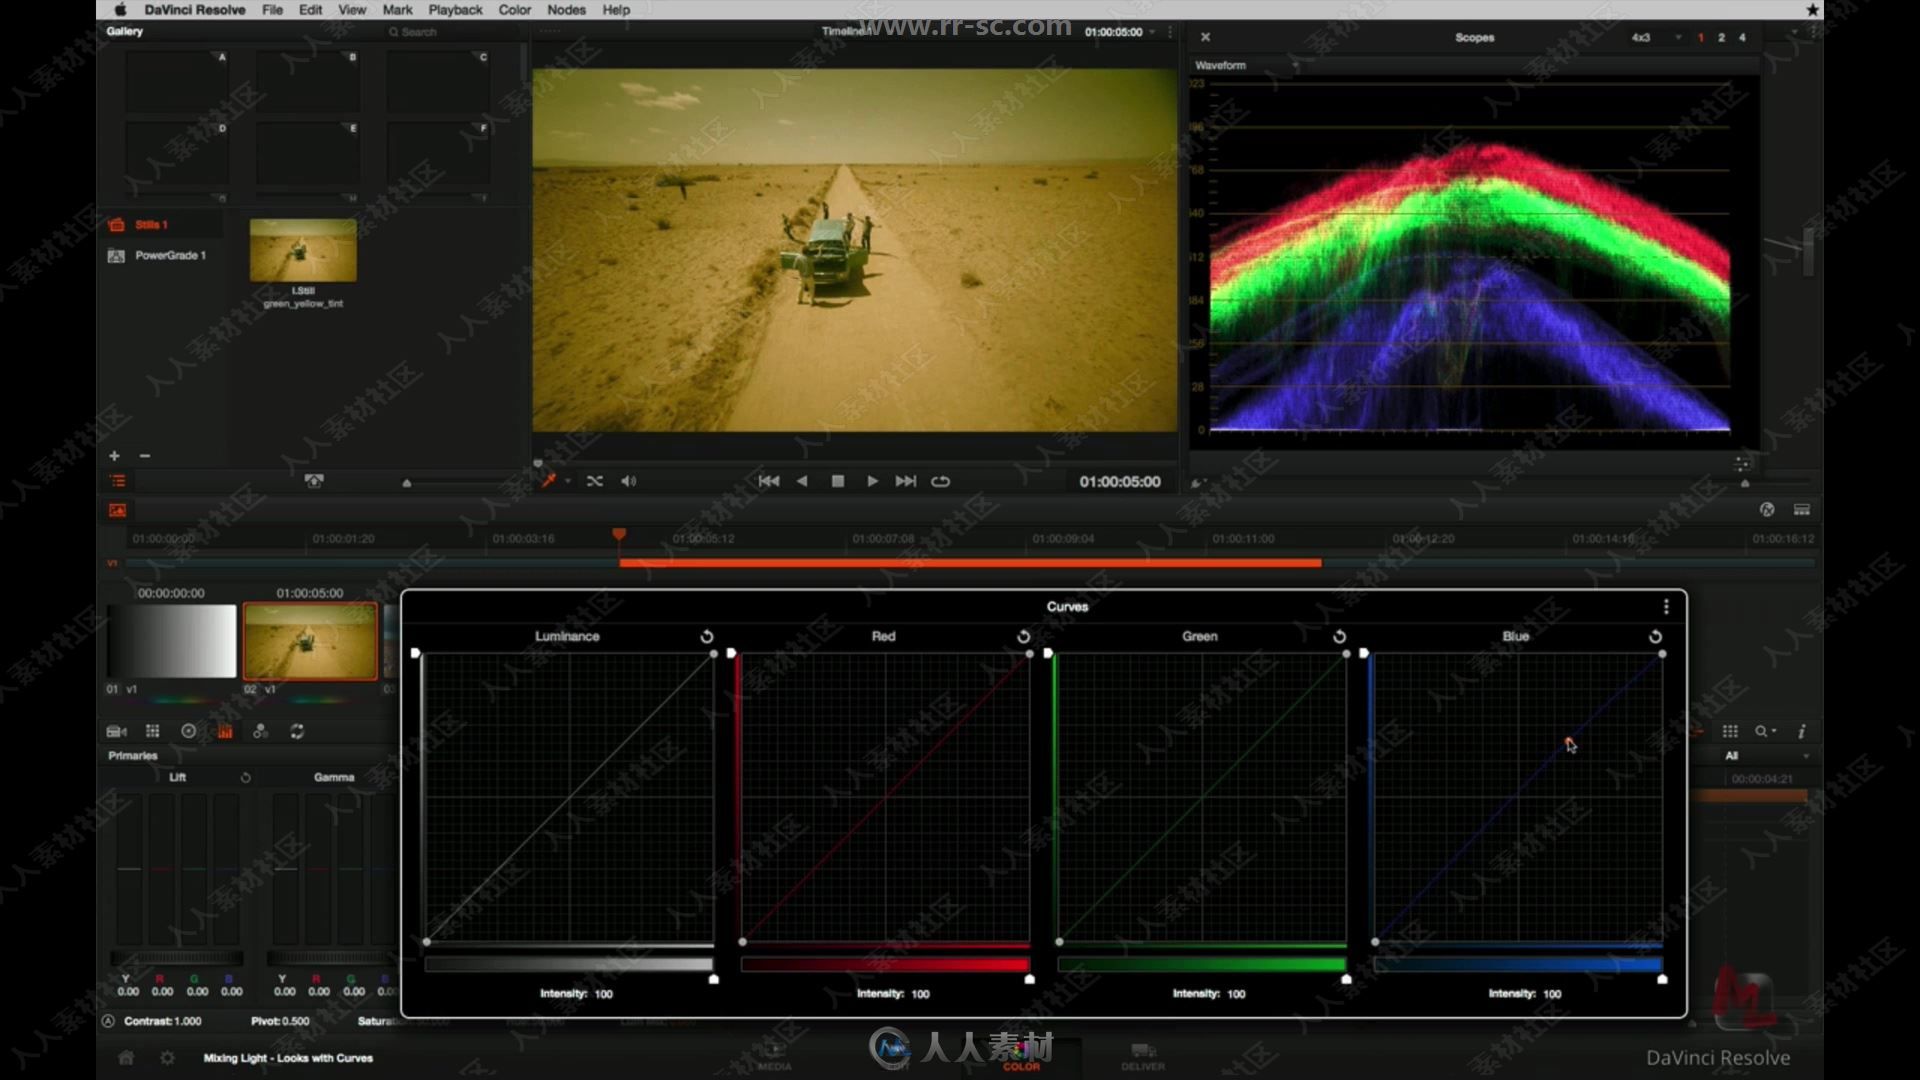Stop playback in the viewer
The width and height of the screenshot is (1920, 1080).
point(838,481)
